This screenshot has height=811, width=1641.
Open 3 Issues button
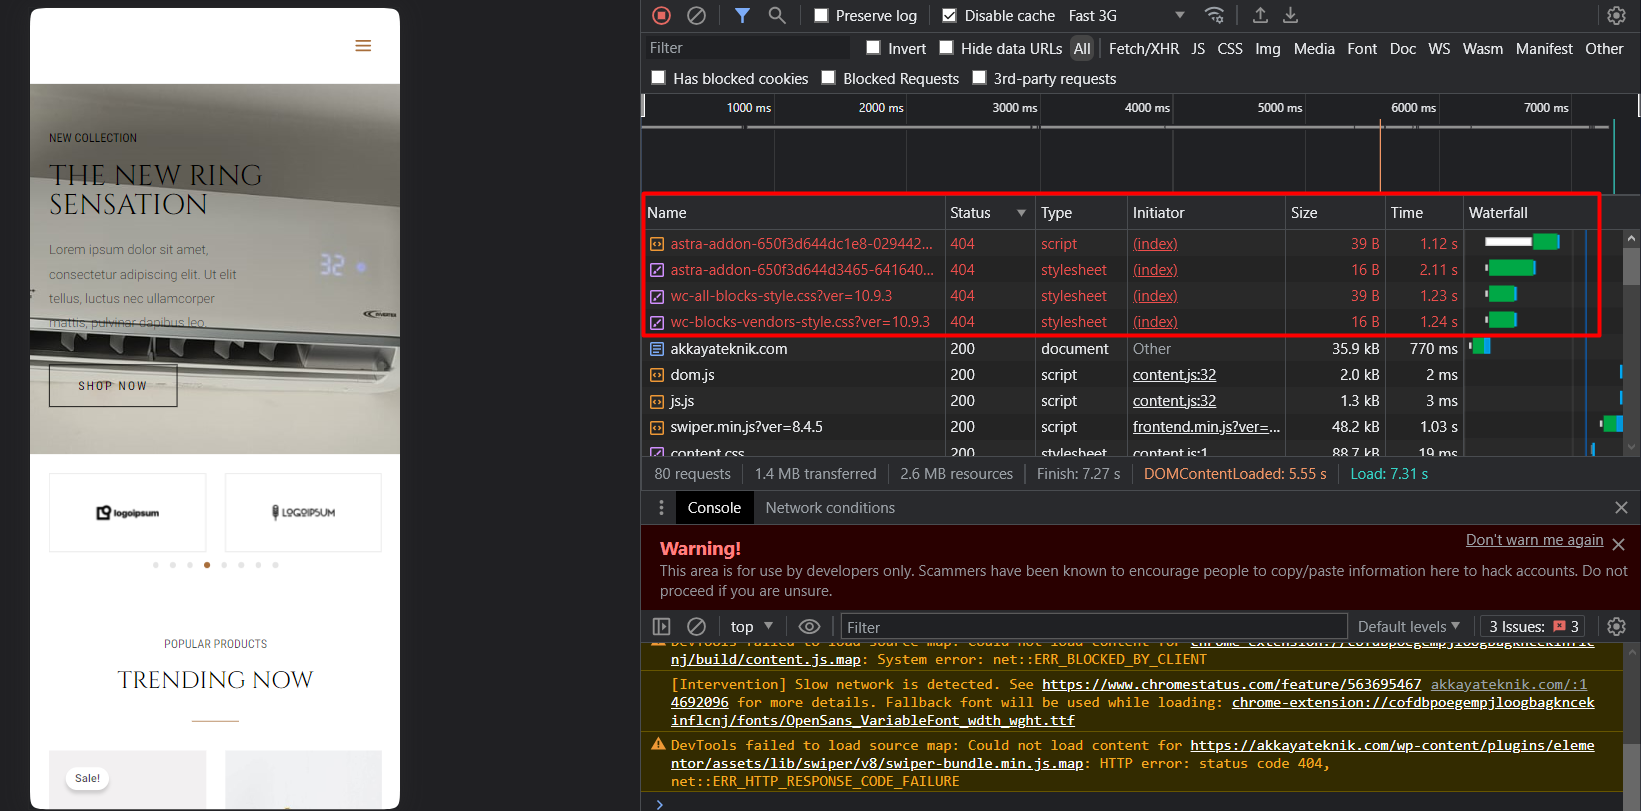(x=1533, y=626)
